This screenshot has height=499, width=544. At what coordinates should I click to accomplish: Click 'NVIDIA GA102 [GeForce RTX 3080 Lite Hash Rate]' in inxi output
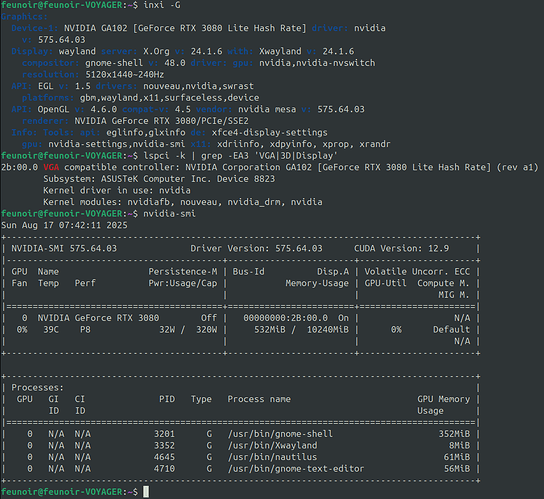click(185, 28)
